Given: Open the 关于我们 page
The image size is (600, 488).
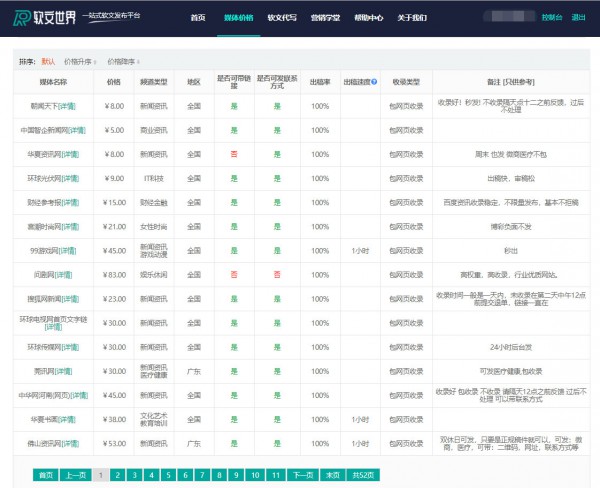Looking at the screenshot, I should [411, 18].
